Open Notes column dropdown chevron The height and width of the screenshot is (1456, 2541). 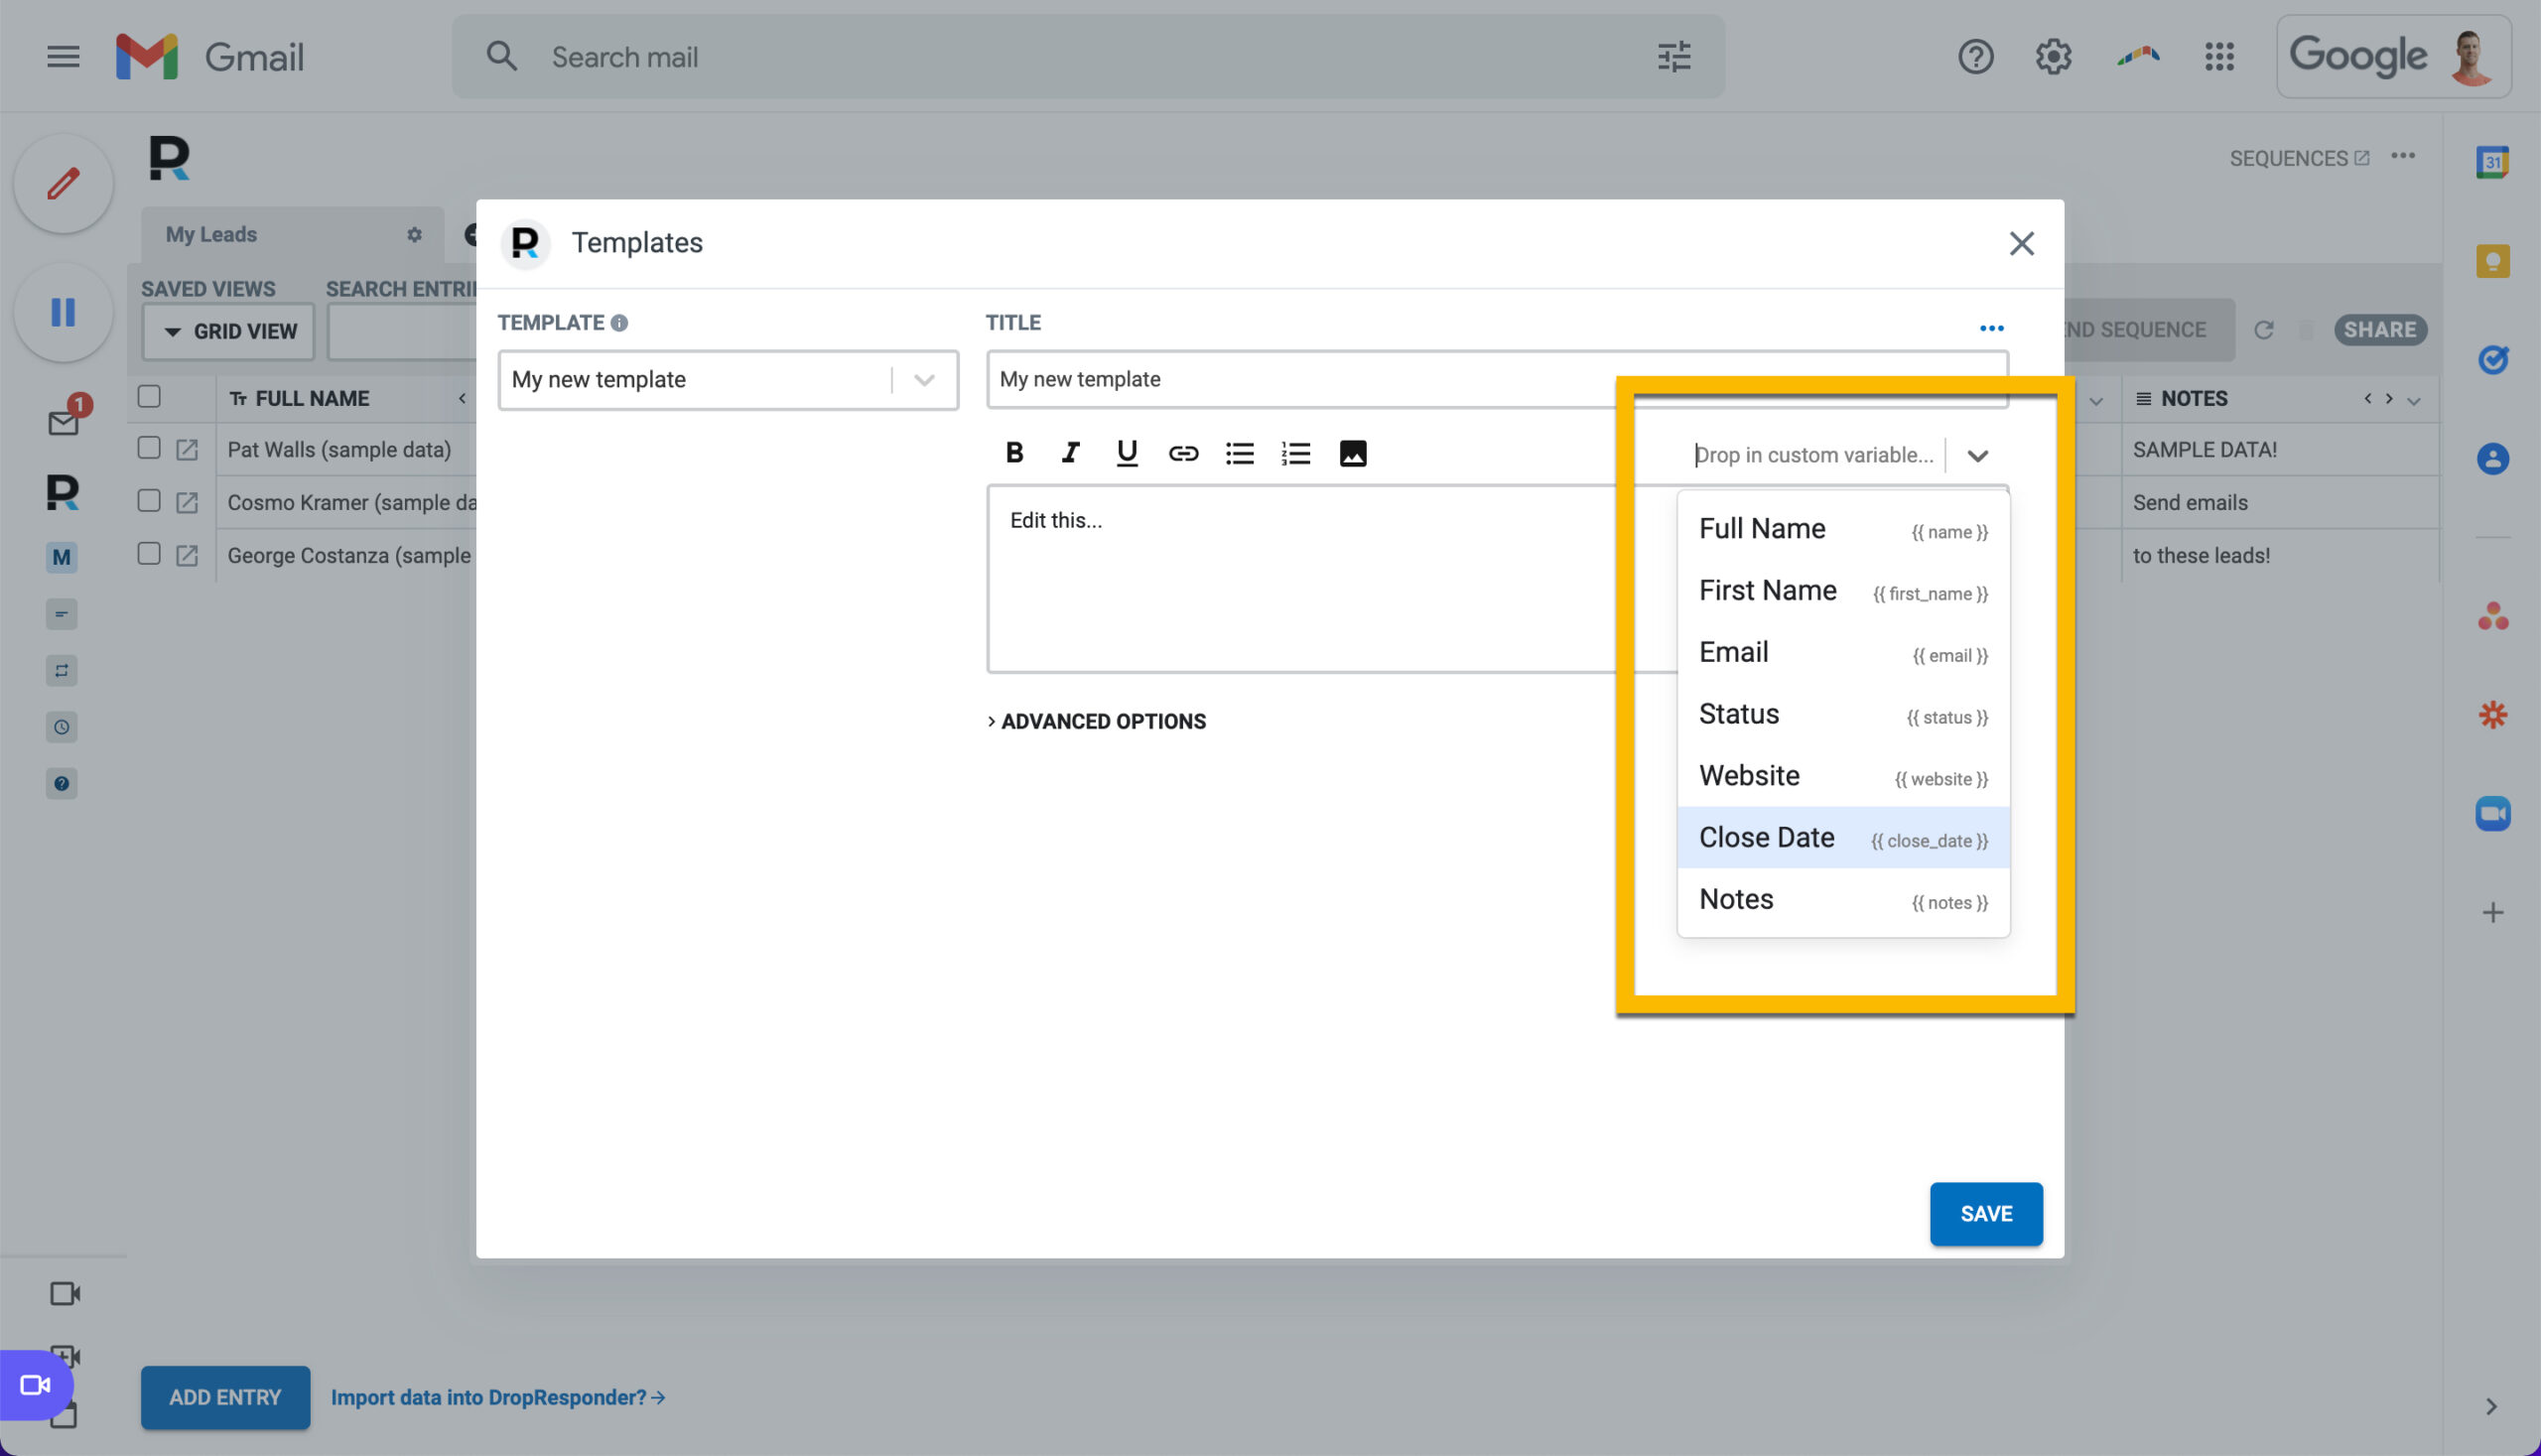point(2413,401)
